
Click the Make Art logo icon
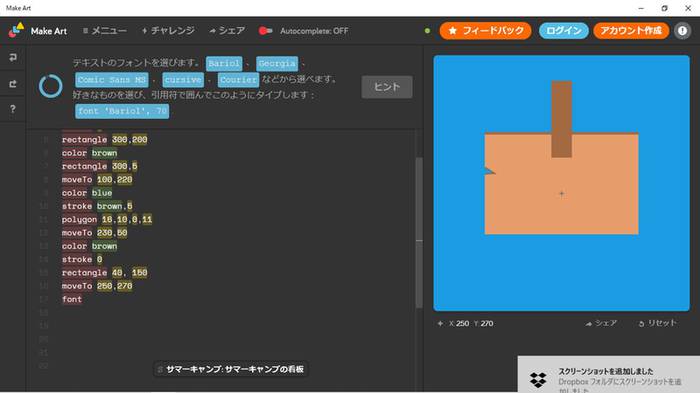point(17,30)
